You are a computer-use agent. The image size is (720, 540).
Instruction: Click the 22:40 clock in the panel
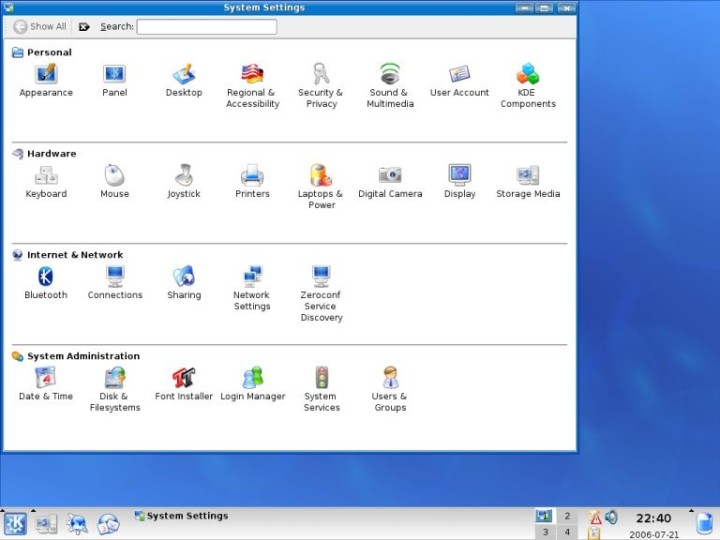tap(653, 518)
